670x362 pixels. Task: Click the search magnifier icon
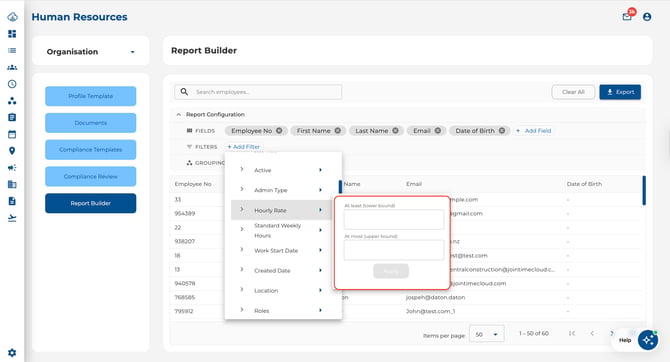click(x=184, y=92)
